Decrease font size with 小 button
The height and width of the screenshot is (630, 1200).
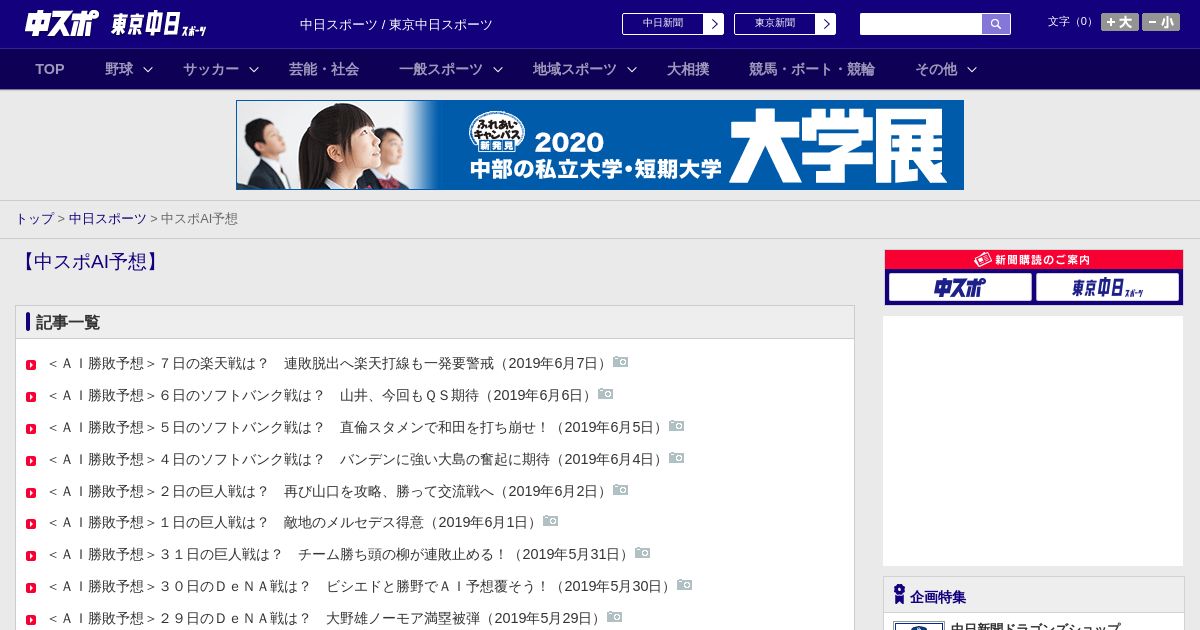1161,22
